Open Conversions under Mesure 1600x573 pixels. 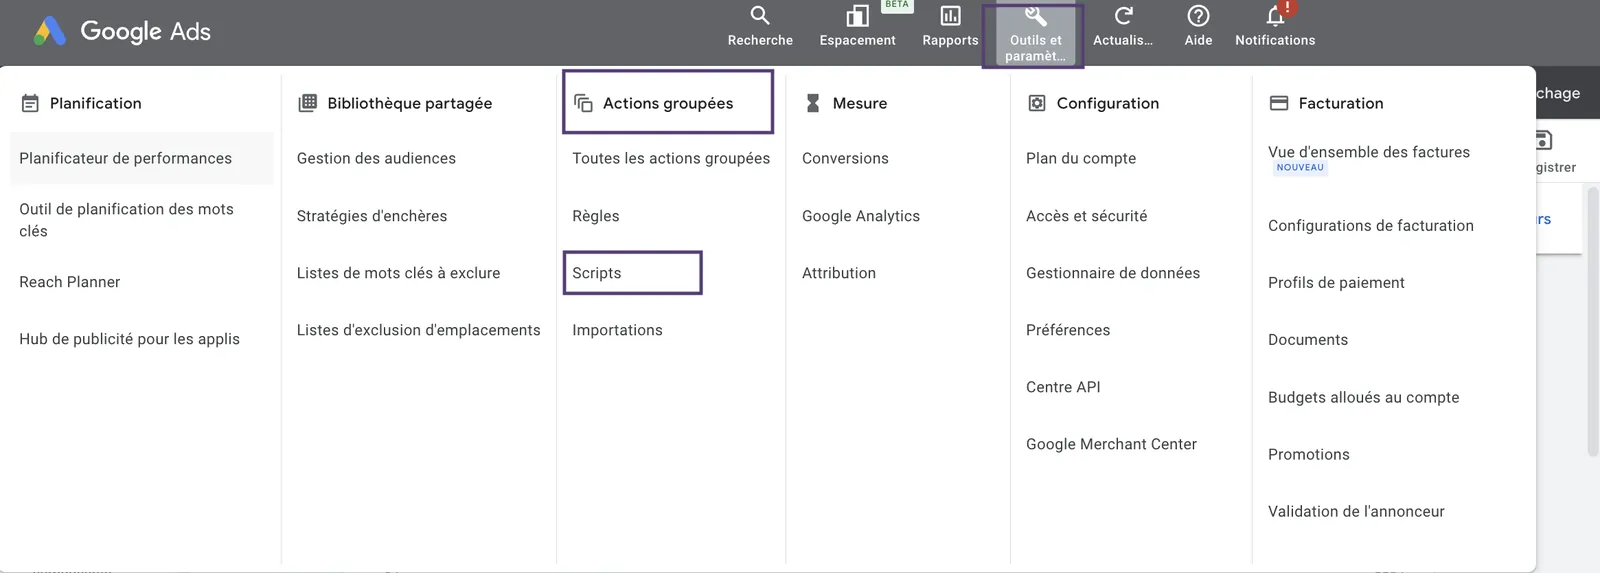(845, 158)
